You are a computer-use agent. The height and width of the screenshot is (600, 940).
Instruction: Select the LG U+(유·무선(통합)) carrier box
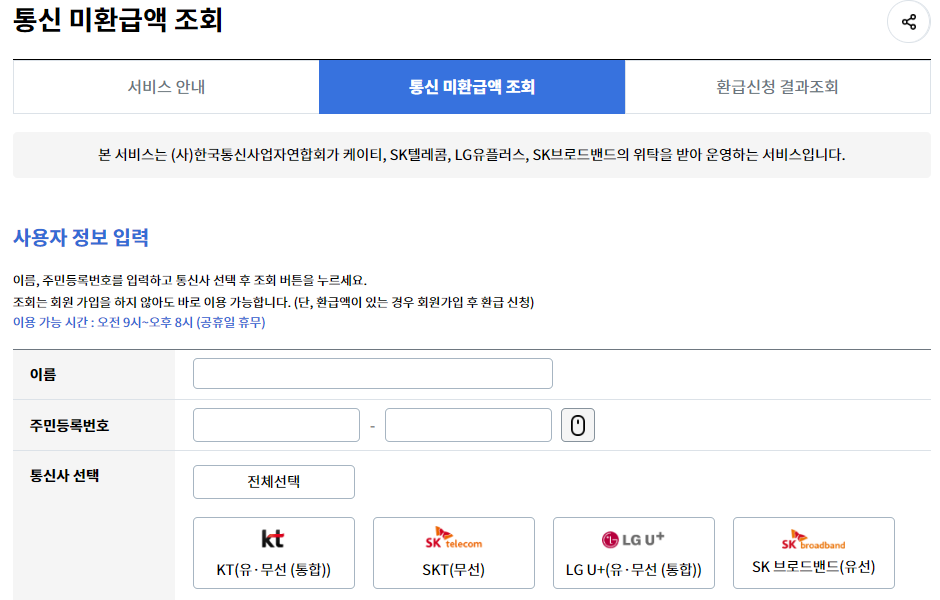click(633, 552)
